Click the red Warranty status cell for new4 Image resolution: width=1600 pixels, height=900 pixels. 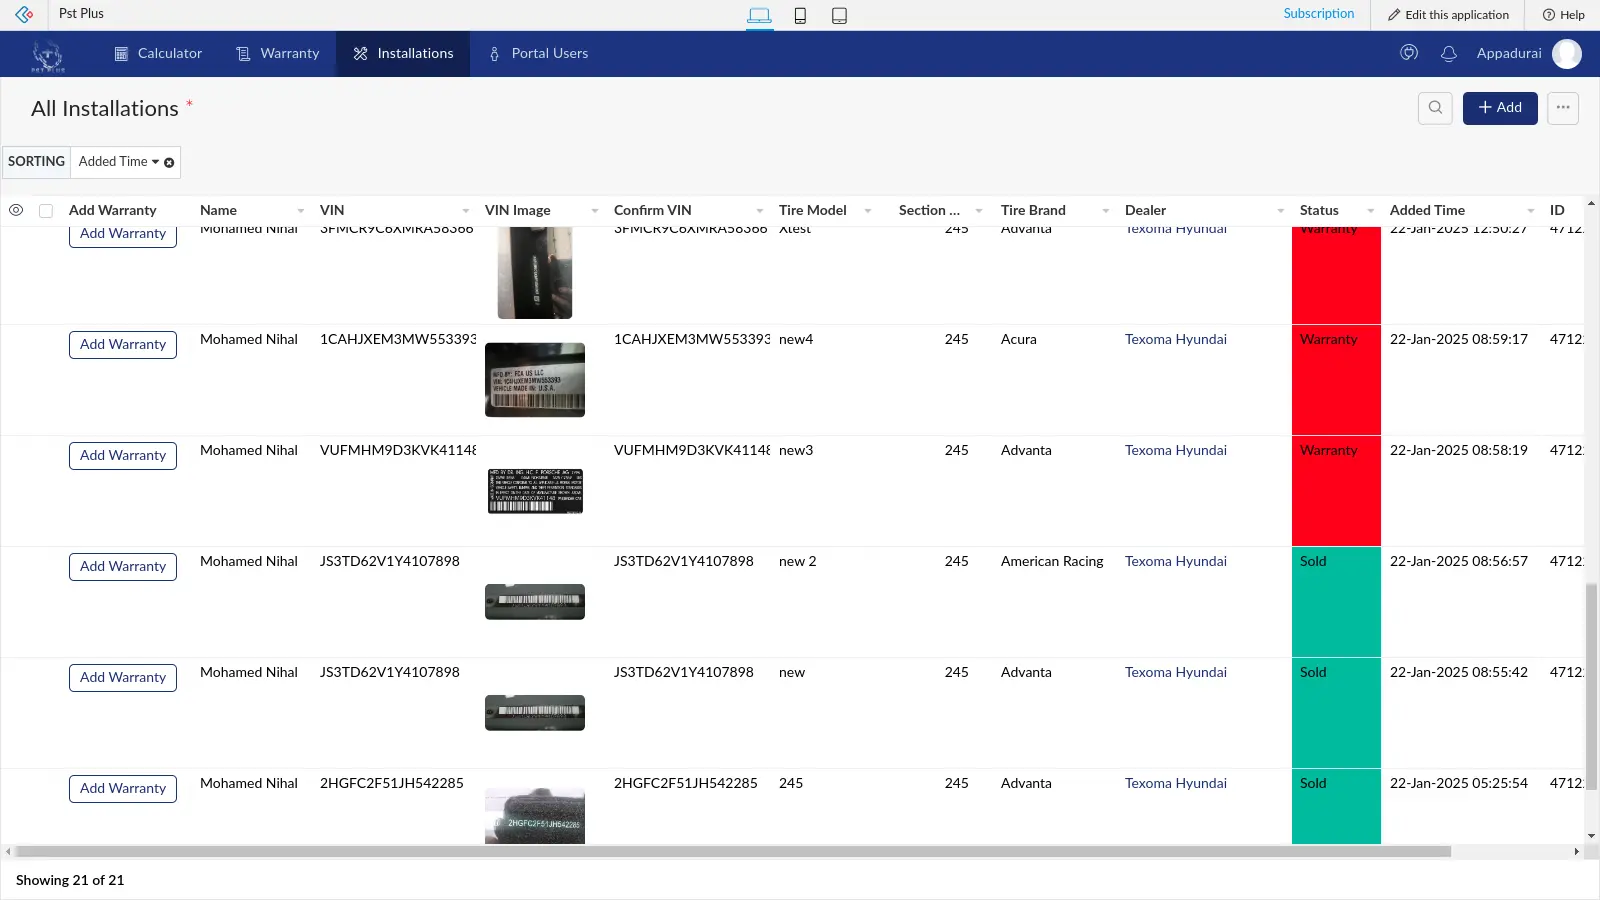[1336, 380]
